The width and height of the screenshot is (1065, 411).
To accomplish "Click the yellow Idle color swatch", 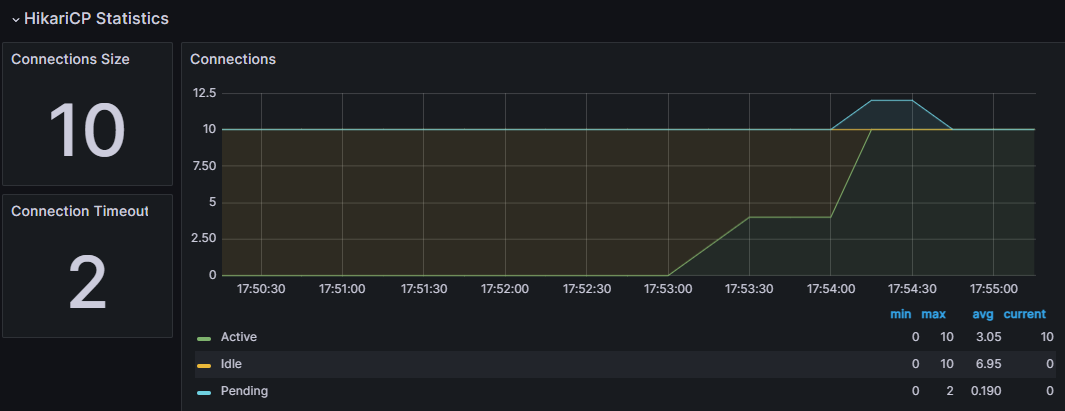I will pos(204,365).
